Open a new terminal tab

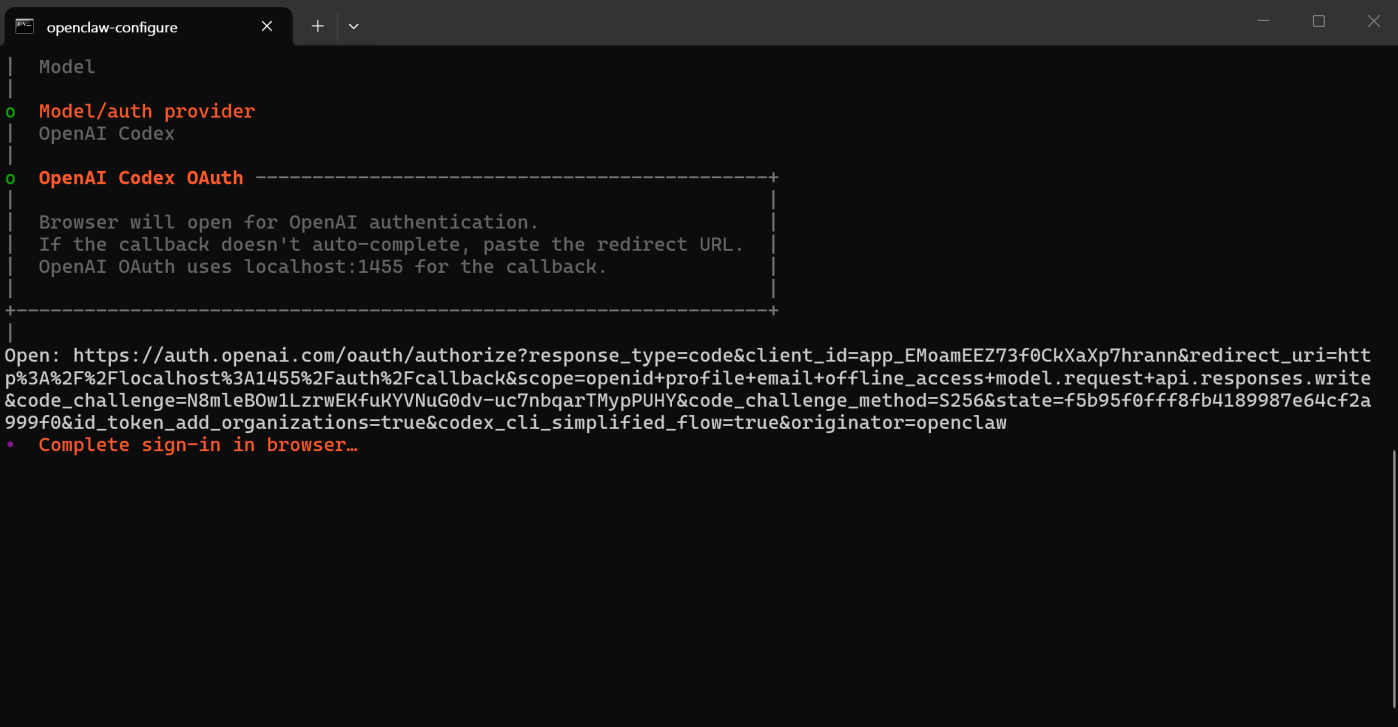click(317, 26)
